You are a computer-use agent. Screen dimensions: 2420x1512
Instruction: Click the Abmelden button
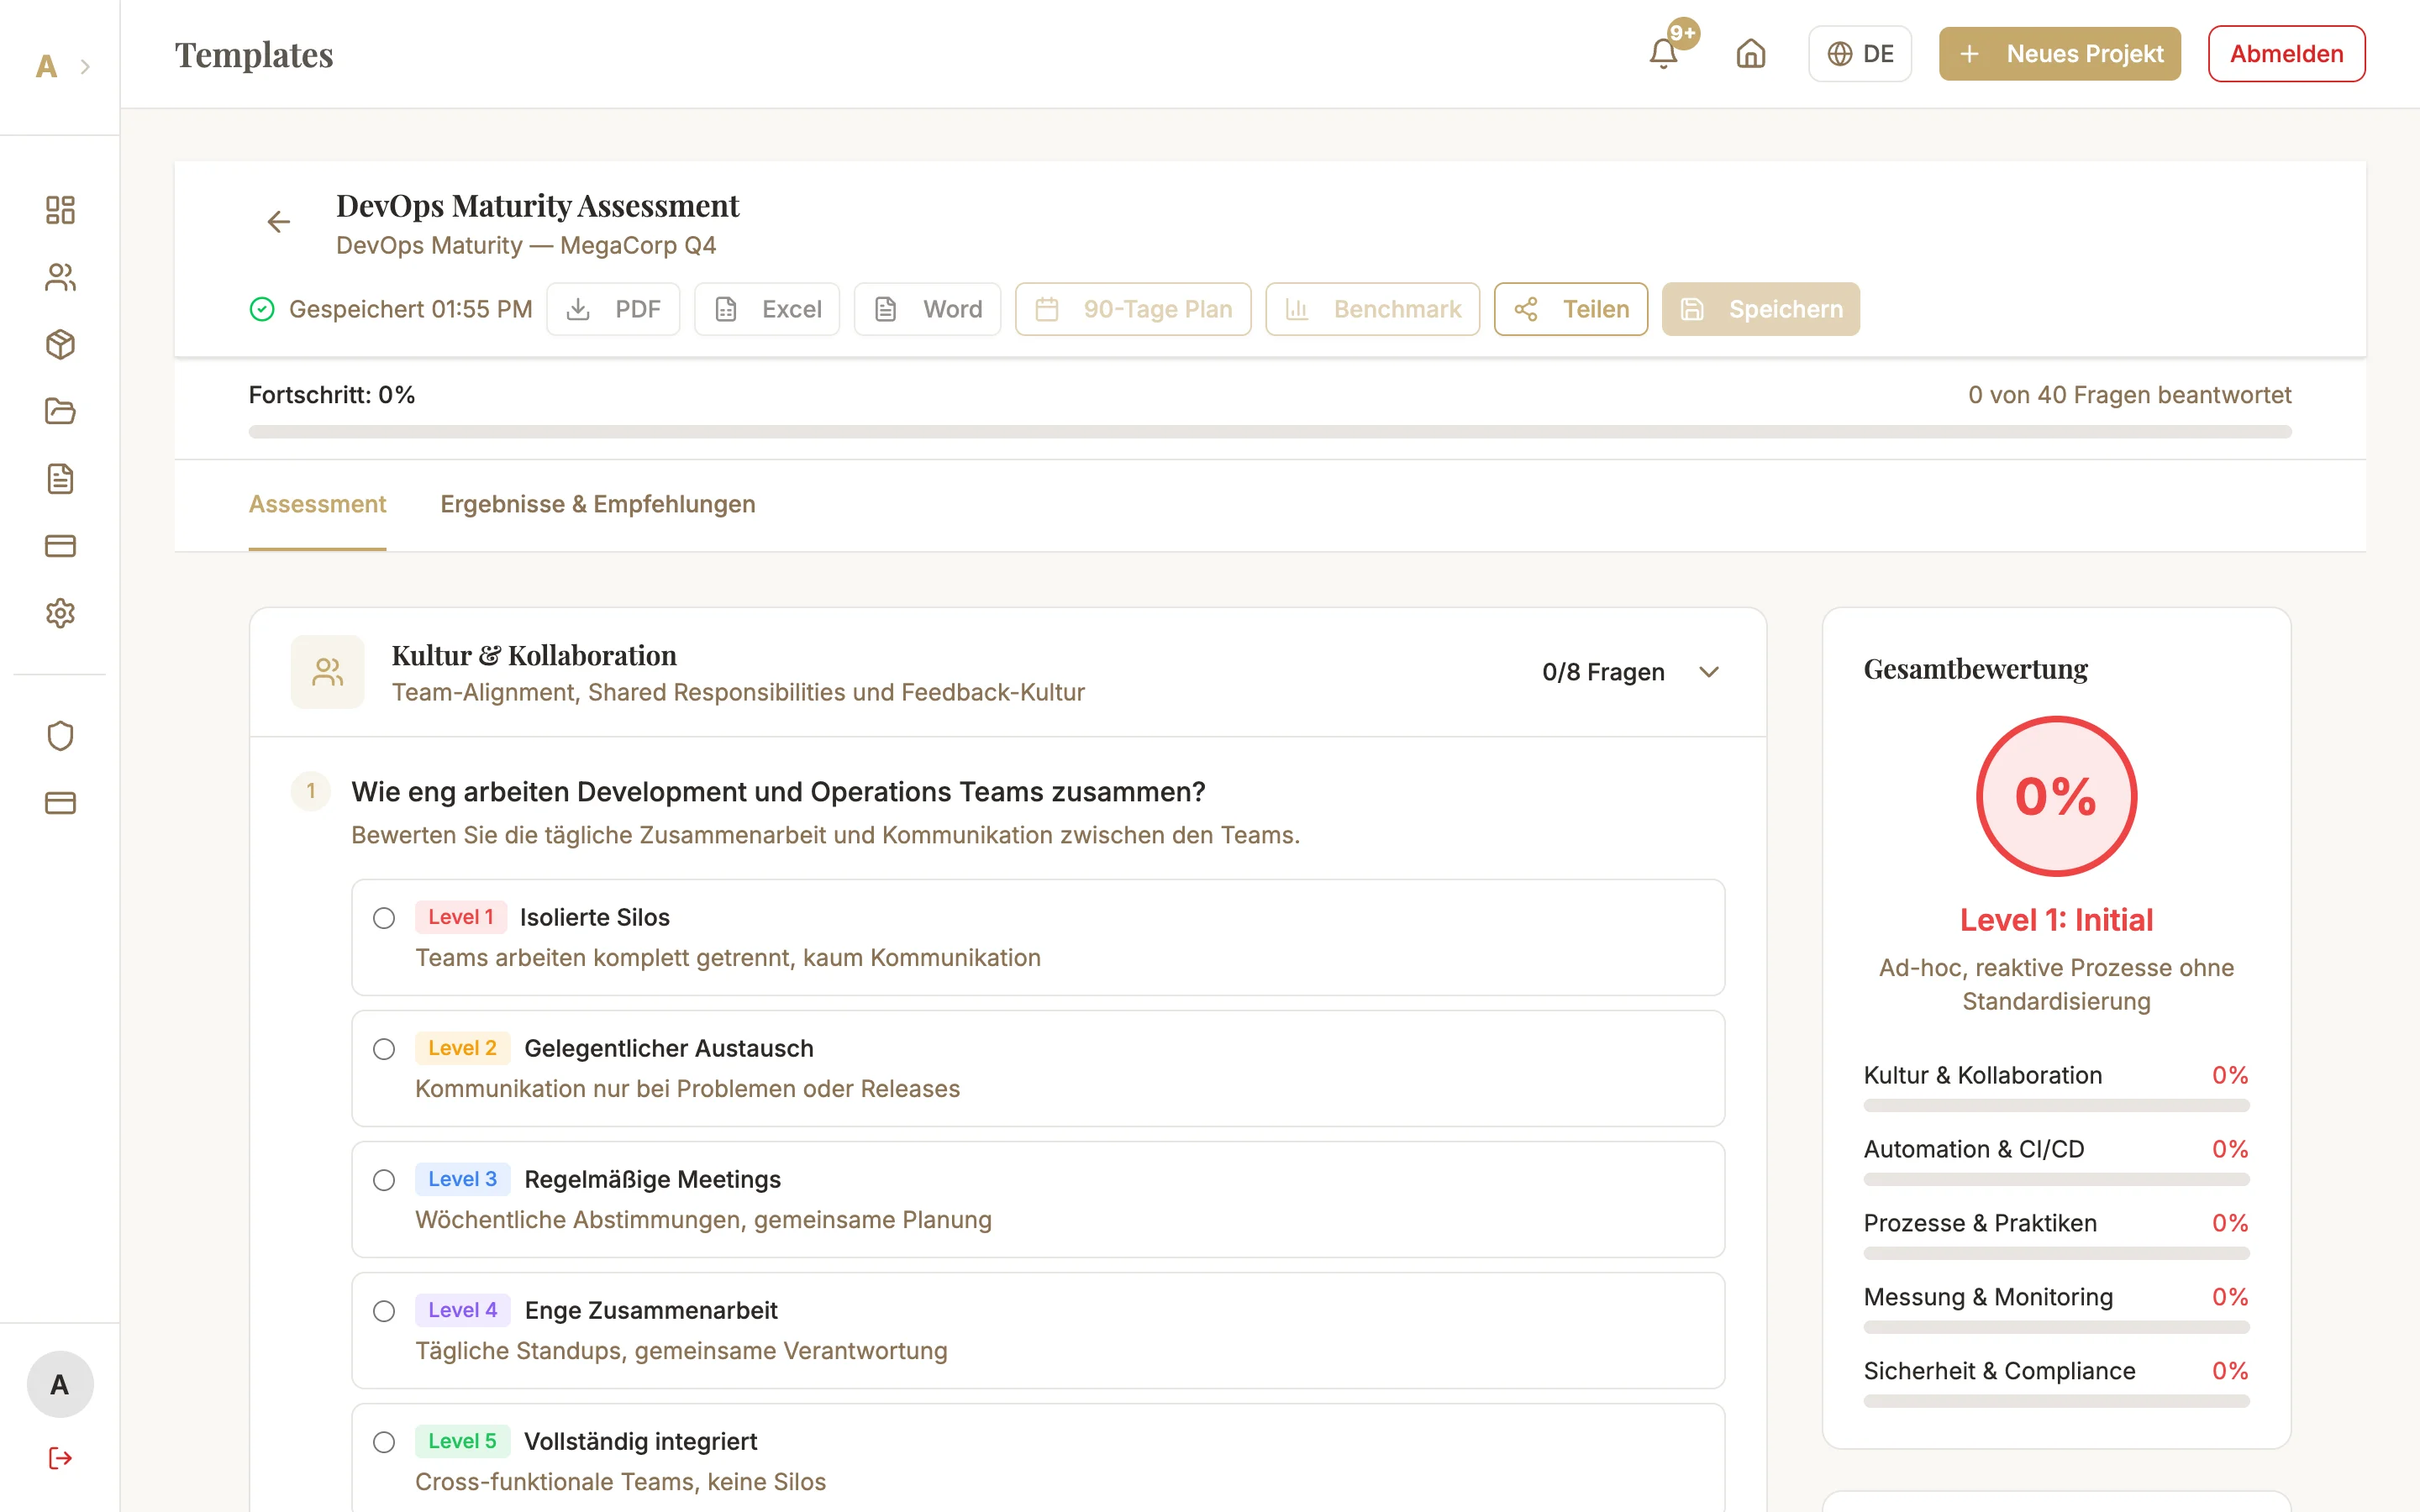tap(2287, 54)
